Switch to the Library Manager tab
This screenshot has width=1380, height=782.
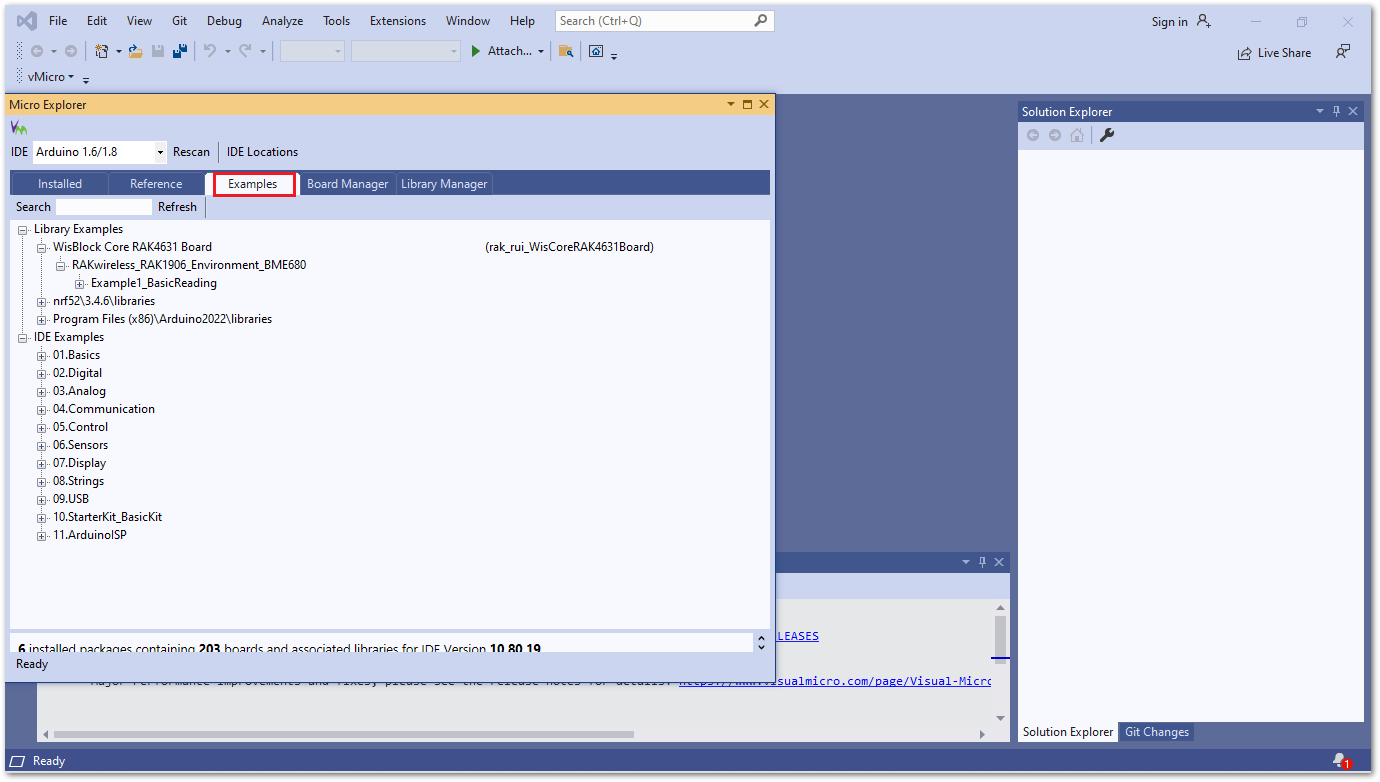pos(444,184)
